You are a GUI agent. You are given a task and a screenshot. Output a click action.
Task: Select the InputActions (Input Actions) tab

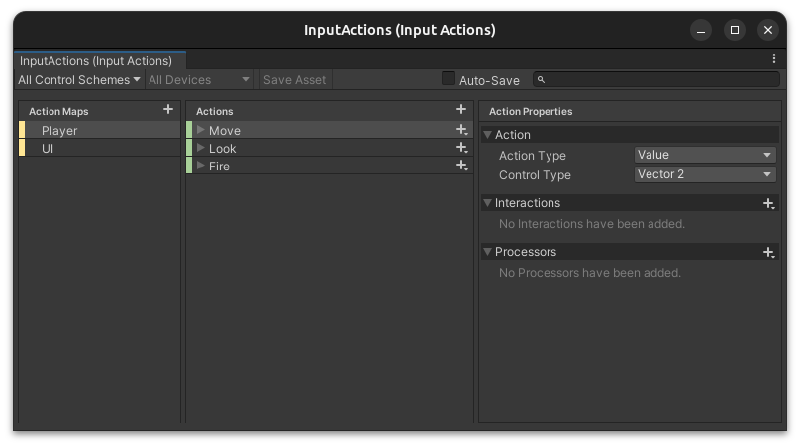coord(100,61)
